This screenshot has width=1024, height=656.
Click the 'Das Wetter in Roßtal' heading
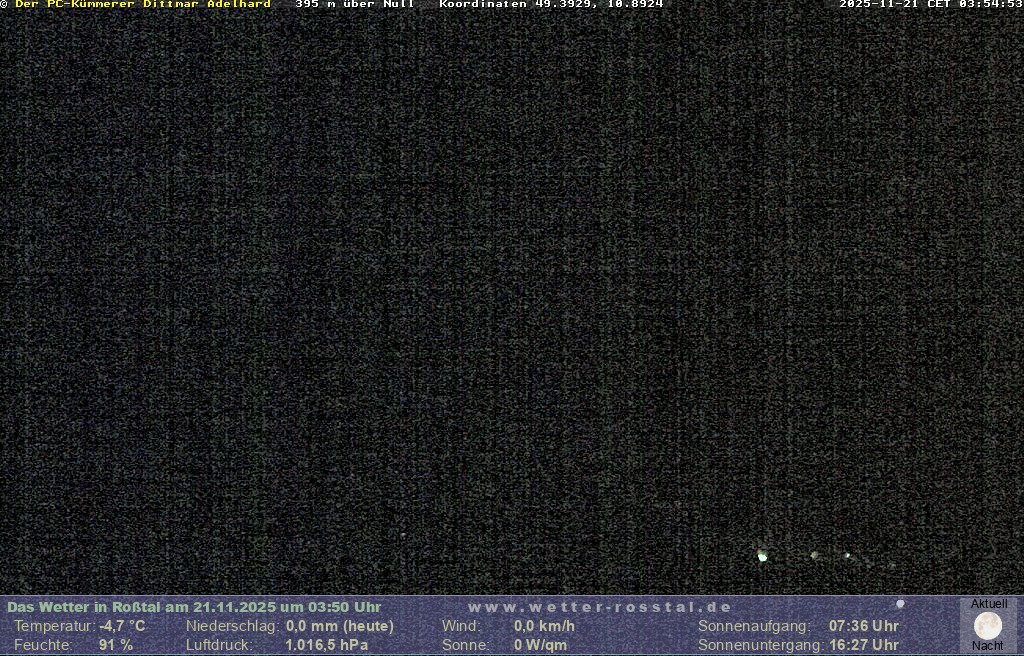[x=194, y=607]
